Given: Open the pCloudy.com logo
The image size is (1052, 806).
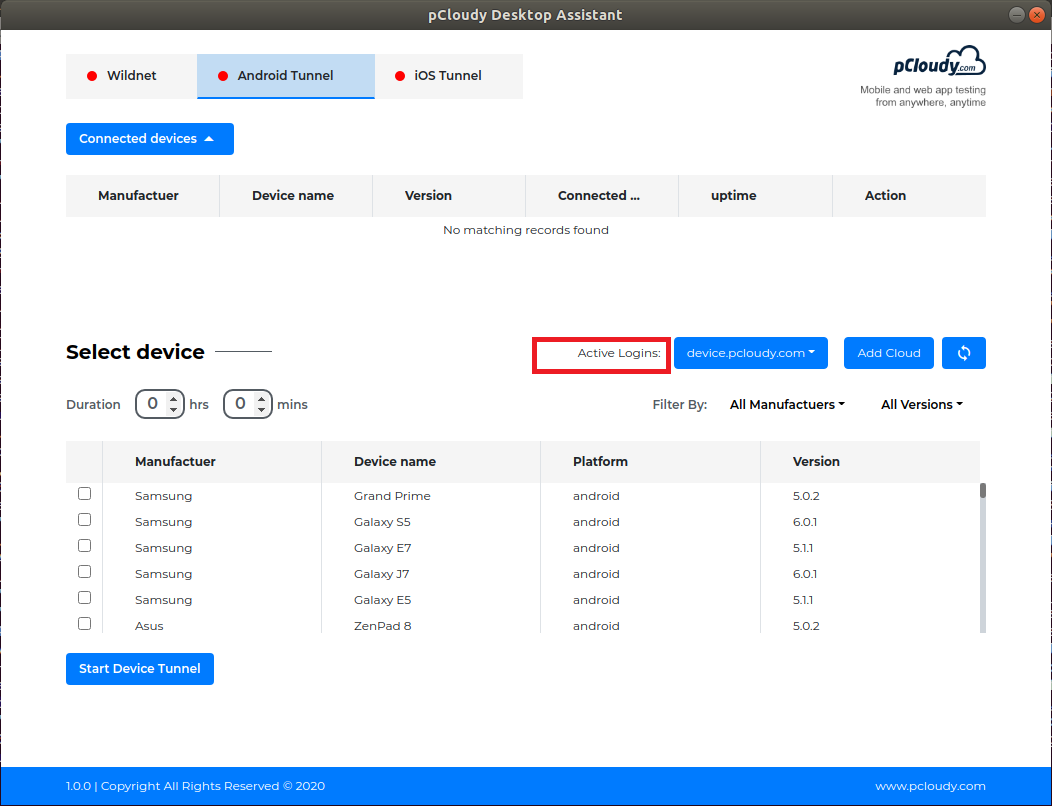Looking at the screenshot, I should (x=939, y=61).
